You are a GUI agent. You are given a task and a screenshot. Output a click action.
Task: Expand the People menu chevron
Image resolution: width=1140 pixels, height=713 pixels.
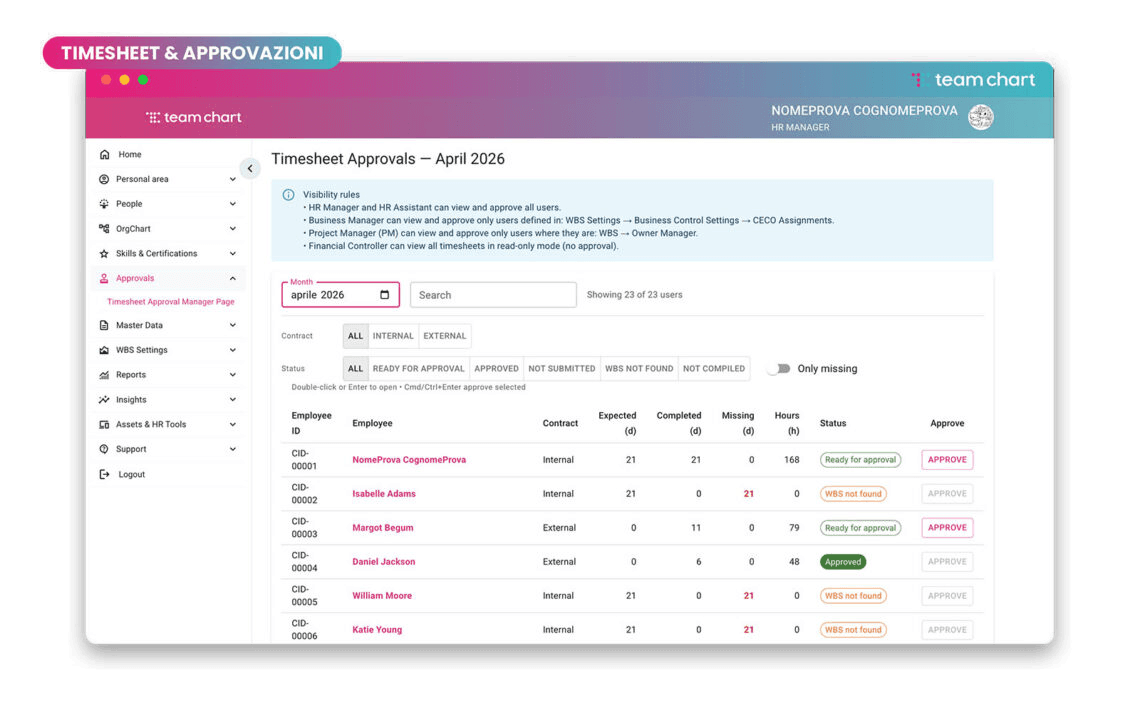[x=233, y=204]
